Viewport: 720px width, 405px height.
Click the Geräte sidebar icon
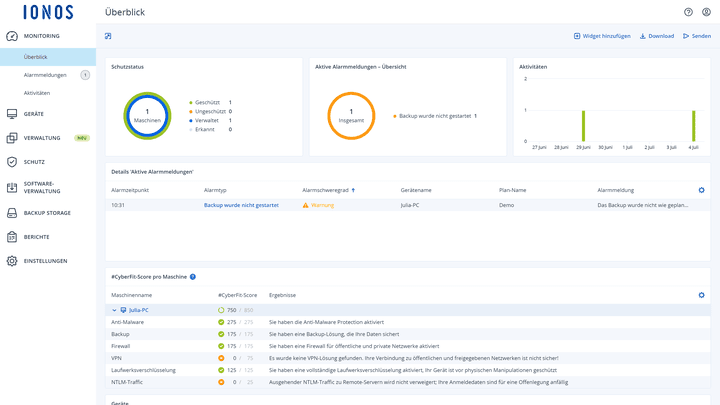[x=12, y=114]
